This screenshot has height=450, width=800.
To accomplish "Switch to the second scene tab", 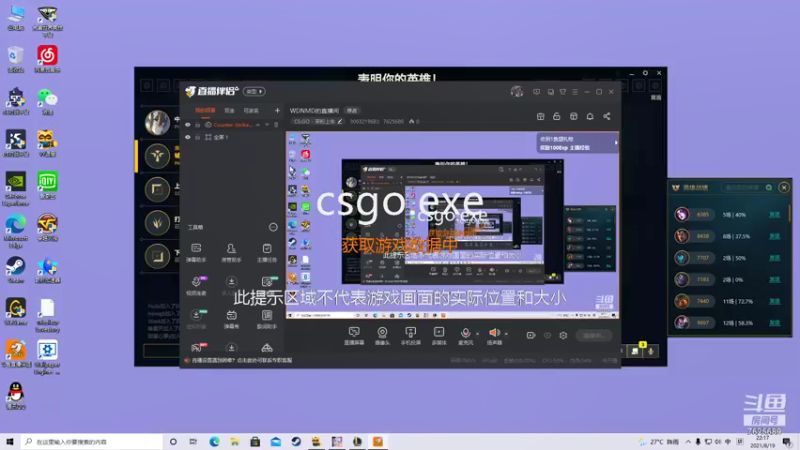I will (230, 110).
